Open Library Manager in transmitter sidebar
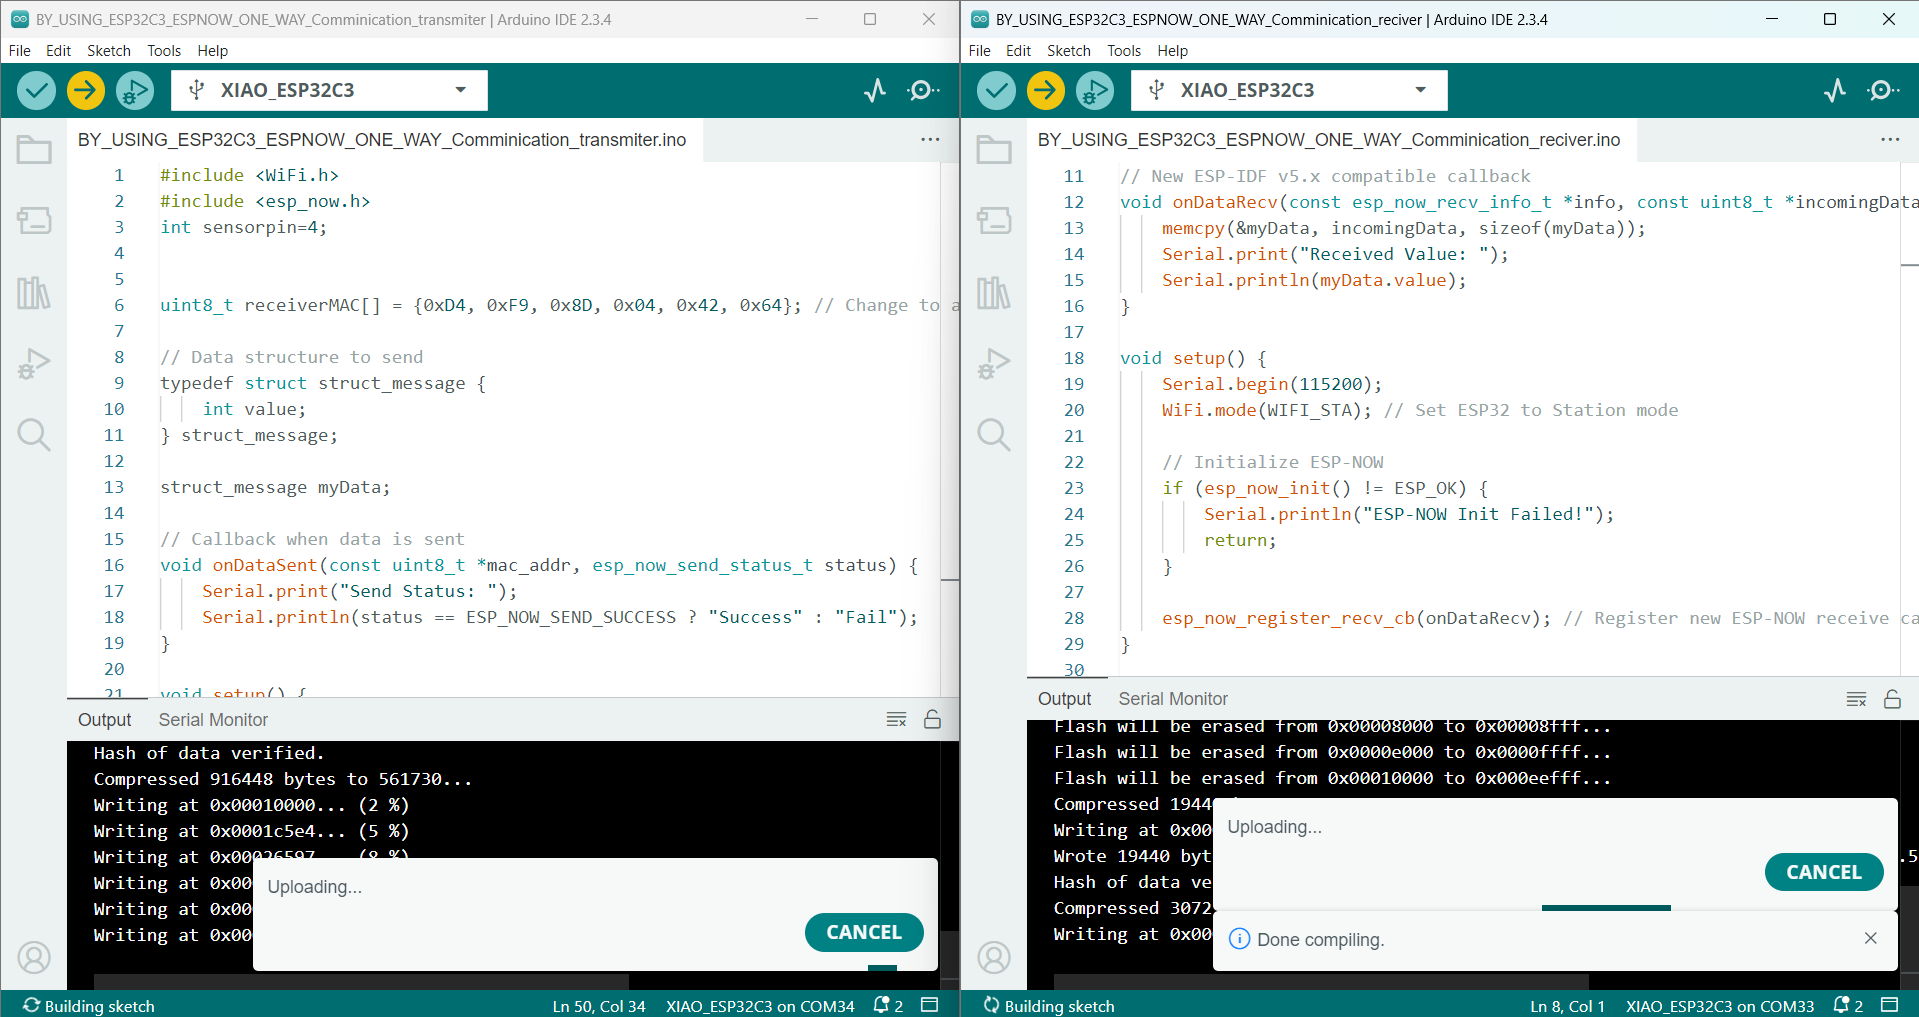 tap(34, 293)
